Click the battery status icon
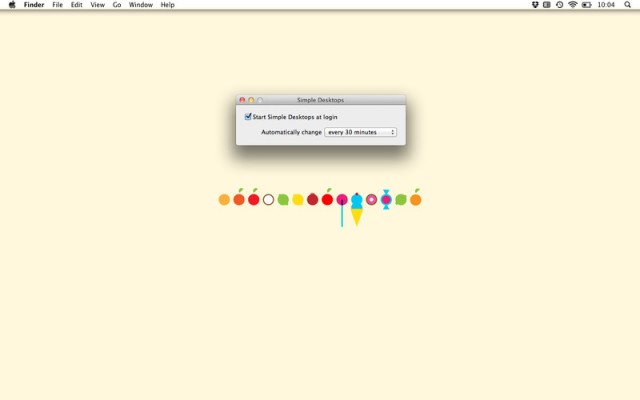This screenshot has width=640, height=400. pos(587,5)
